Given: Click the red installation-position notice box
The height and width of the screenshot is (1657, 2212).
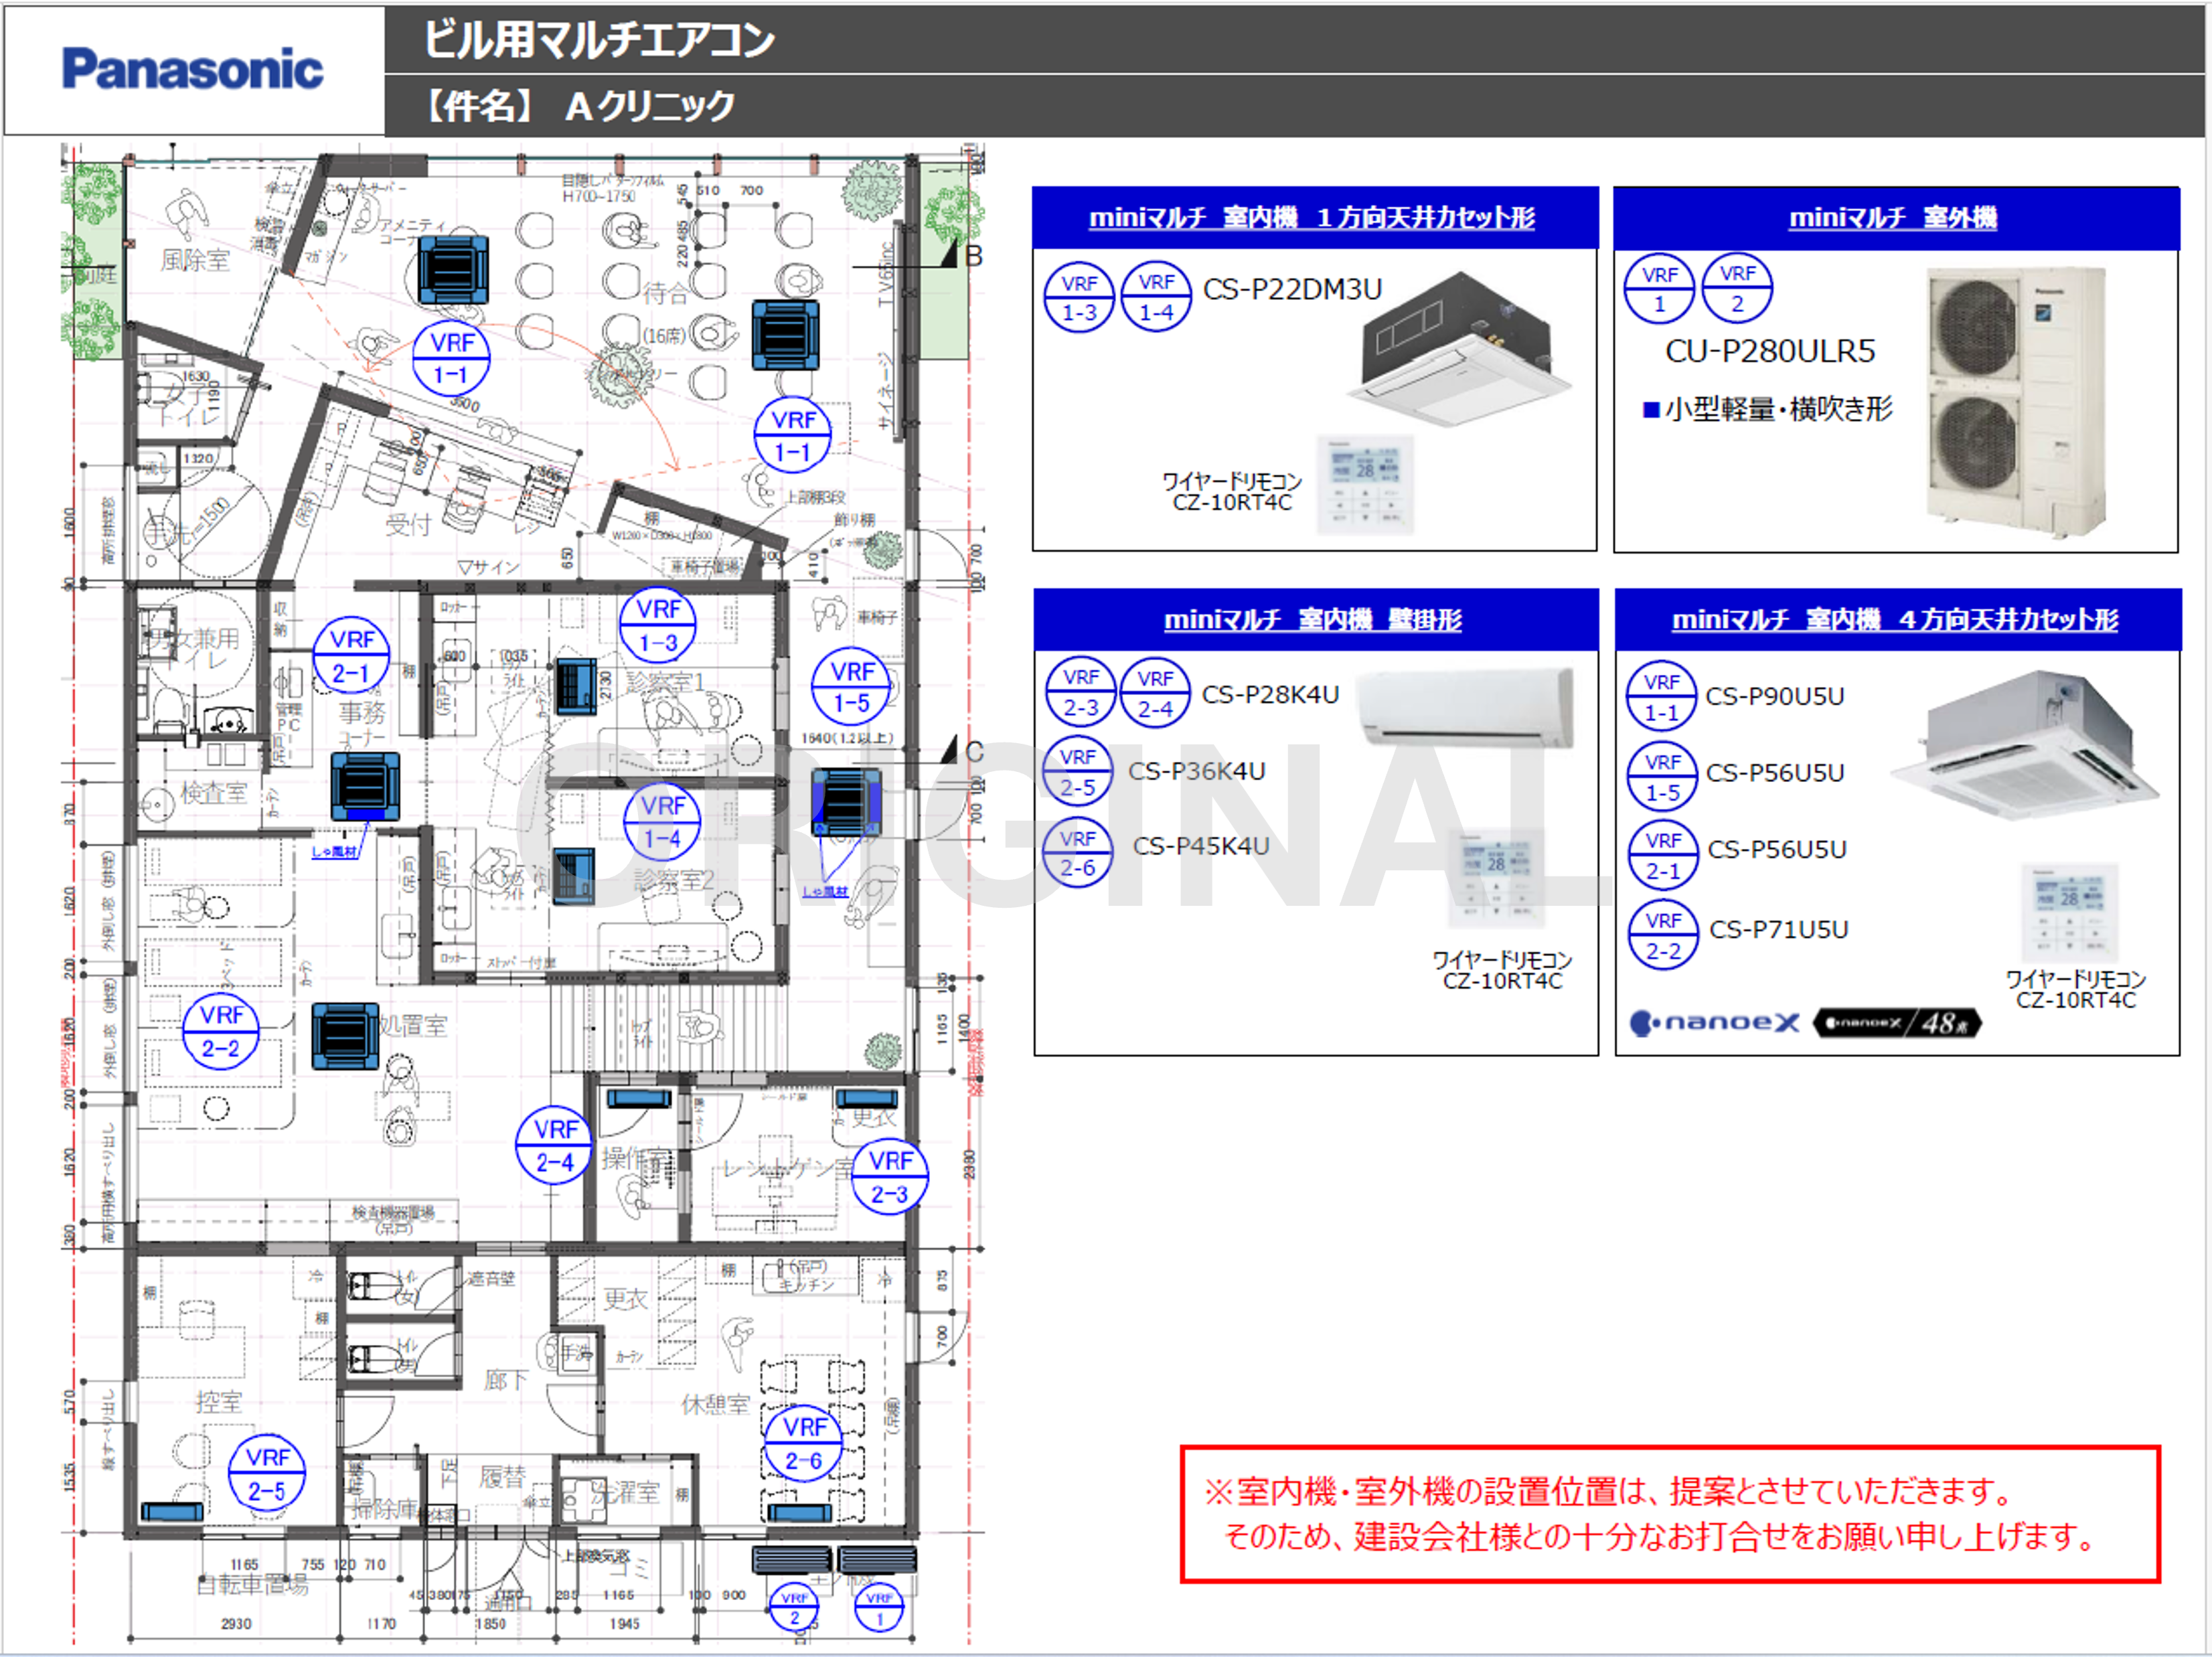Looking at the screenshot, I should (x=1669, y=1514).
